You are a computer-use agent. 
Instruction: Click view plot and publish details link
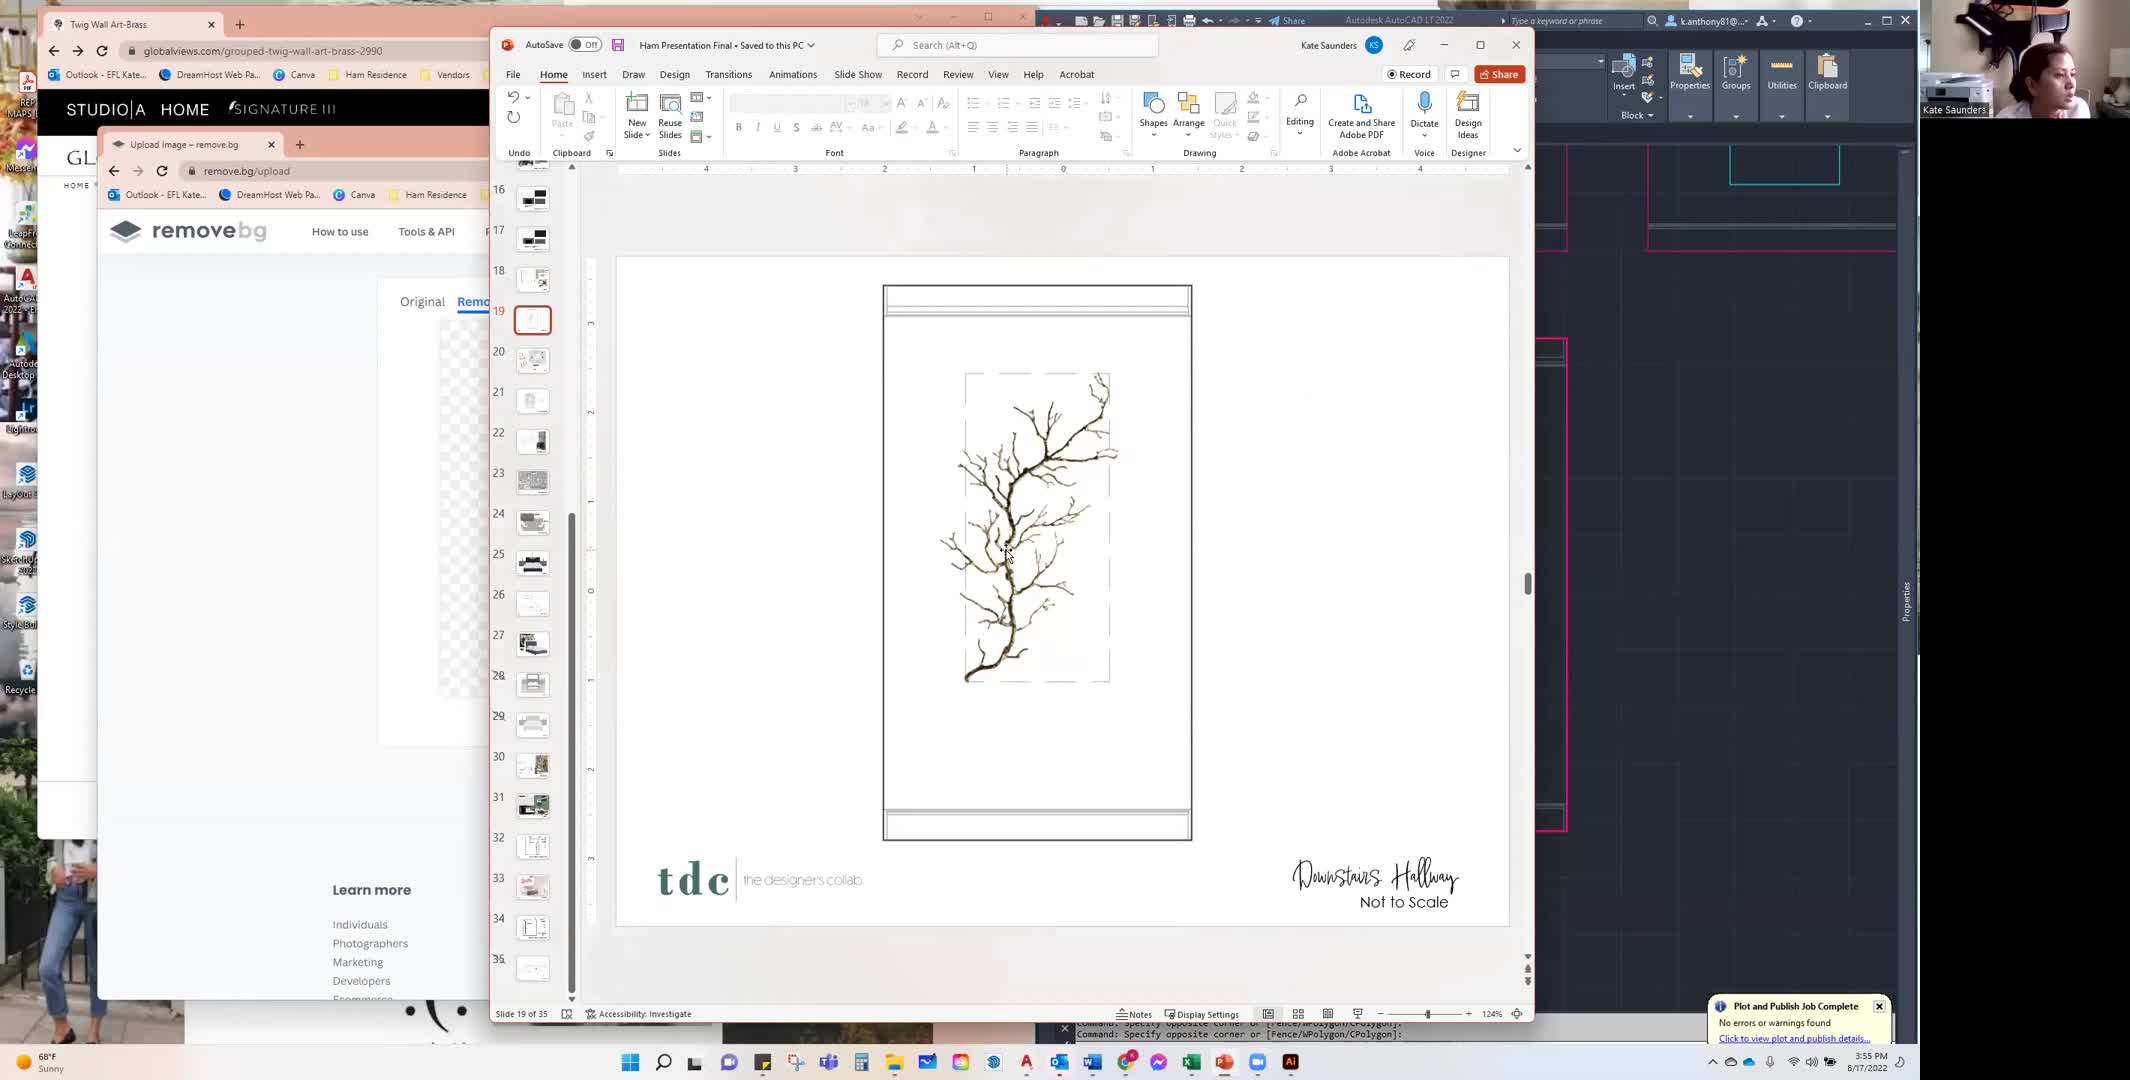click(x=1794, y=1038)
